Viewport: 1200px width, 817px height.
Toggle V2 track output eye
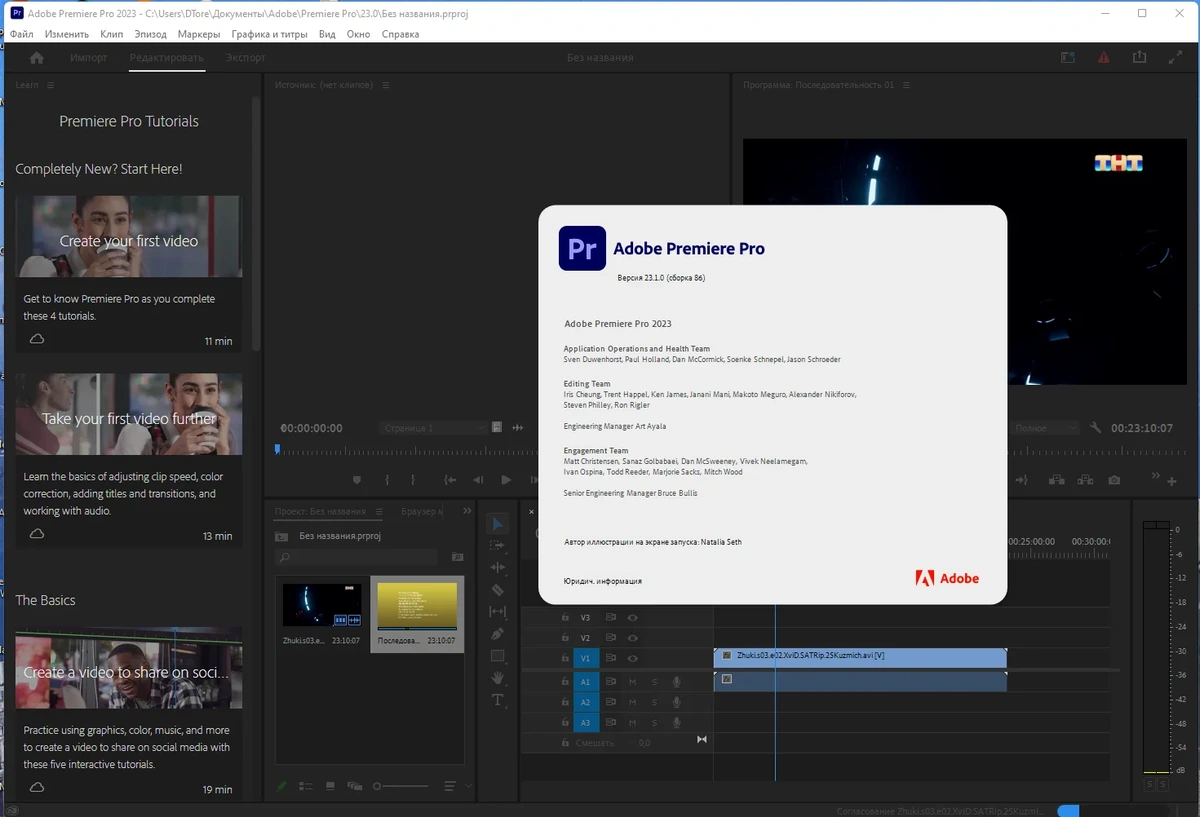pos(632,638)
